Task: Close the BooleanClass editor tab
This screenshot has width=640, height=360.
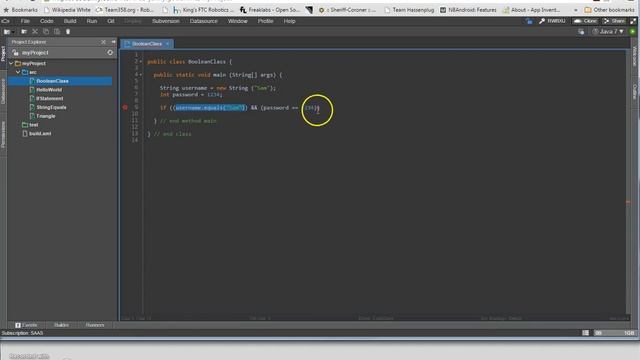Action: (167, 44)
